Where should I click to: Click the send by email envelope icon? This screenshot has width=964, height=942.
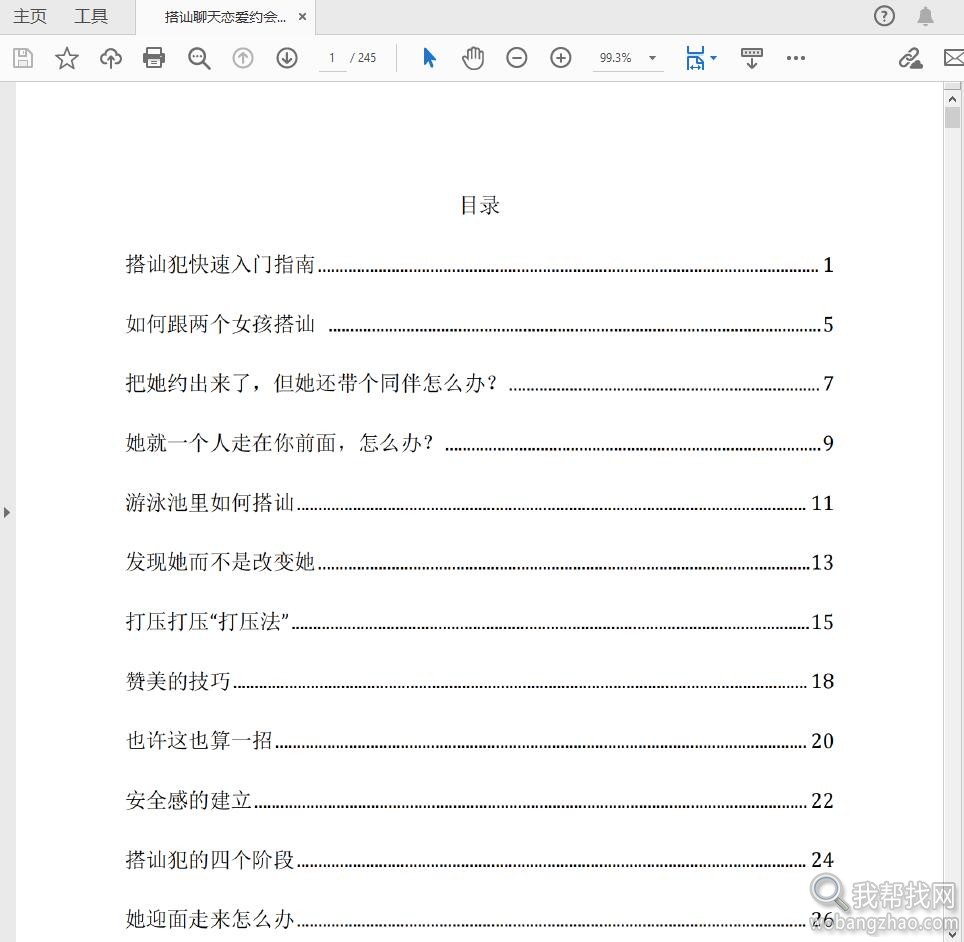click(954, 58)
